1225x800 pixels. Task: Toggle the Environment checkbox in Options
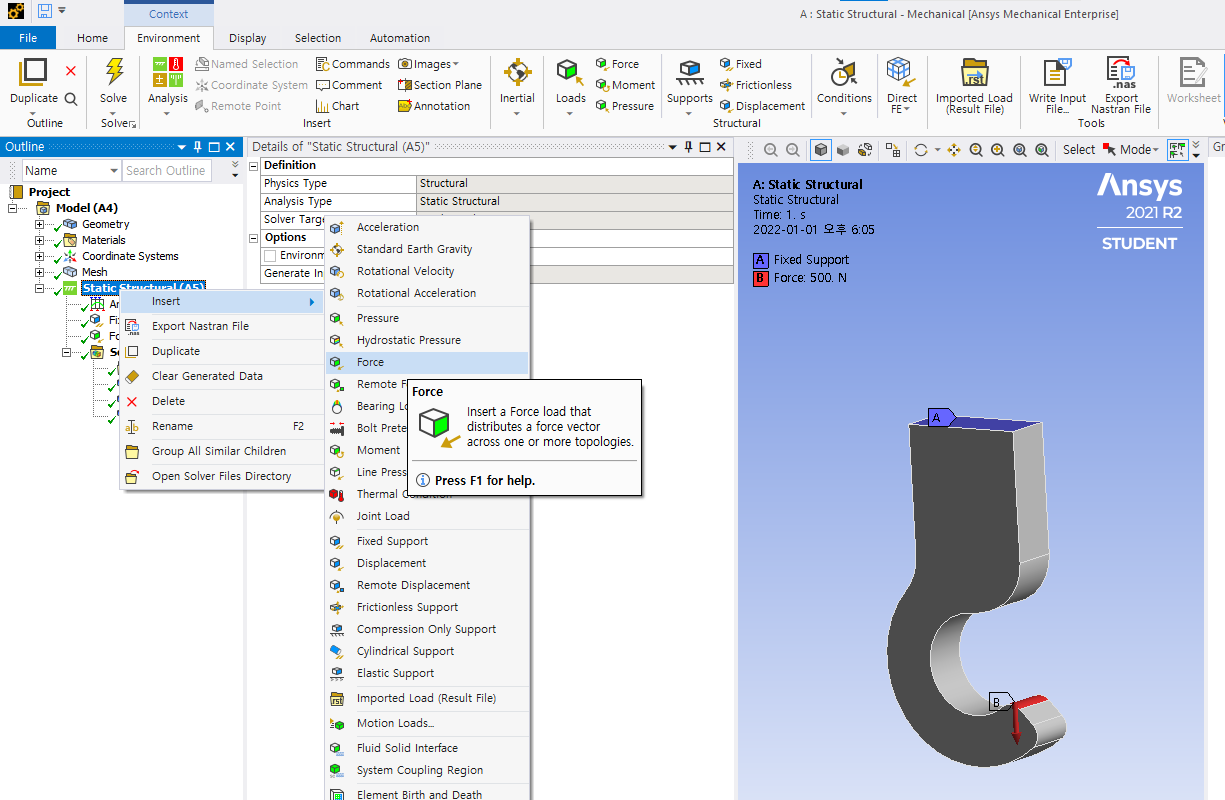(x=270, y=256)
